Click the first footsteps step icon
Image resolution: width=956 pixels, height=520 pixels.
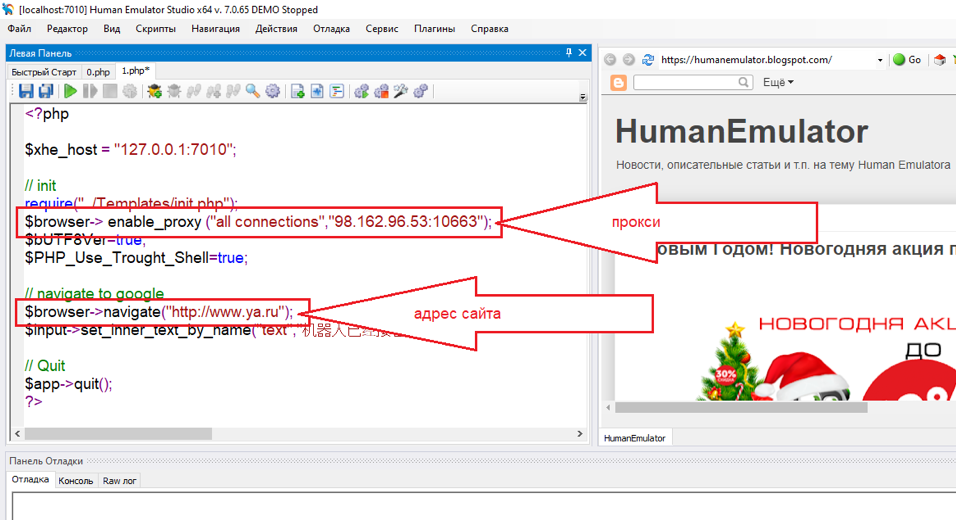click(194, 91)
